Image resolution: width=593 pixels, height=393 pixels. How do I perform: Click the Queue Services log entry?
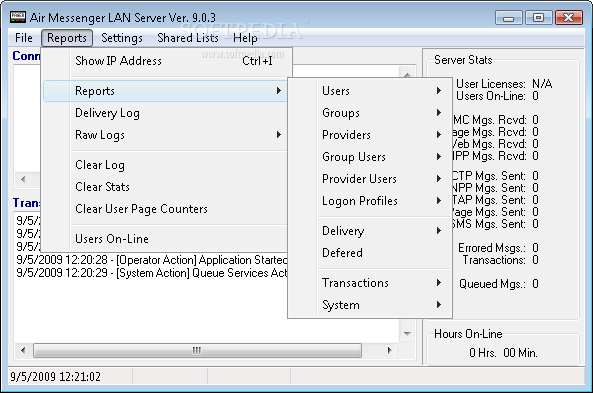152,273
